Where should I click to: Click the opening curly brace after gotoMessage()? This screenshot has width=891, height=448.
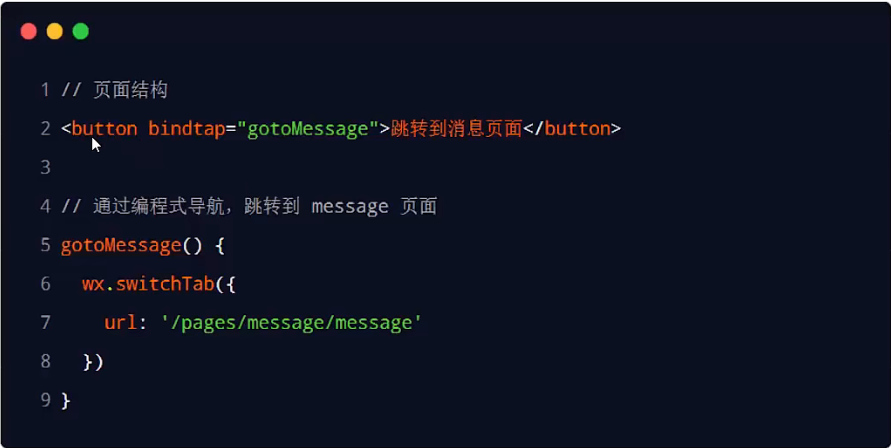[220, 246]
